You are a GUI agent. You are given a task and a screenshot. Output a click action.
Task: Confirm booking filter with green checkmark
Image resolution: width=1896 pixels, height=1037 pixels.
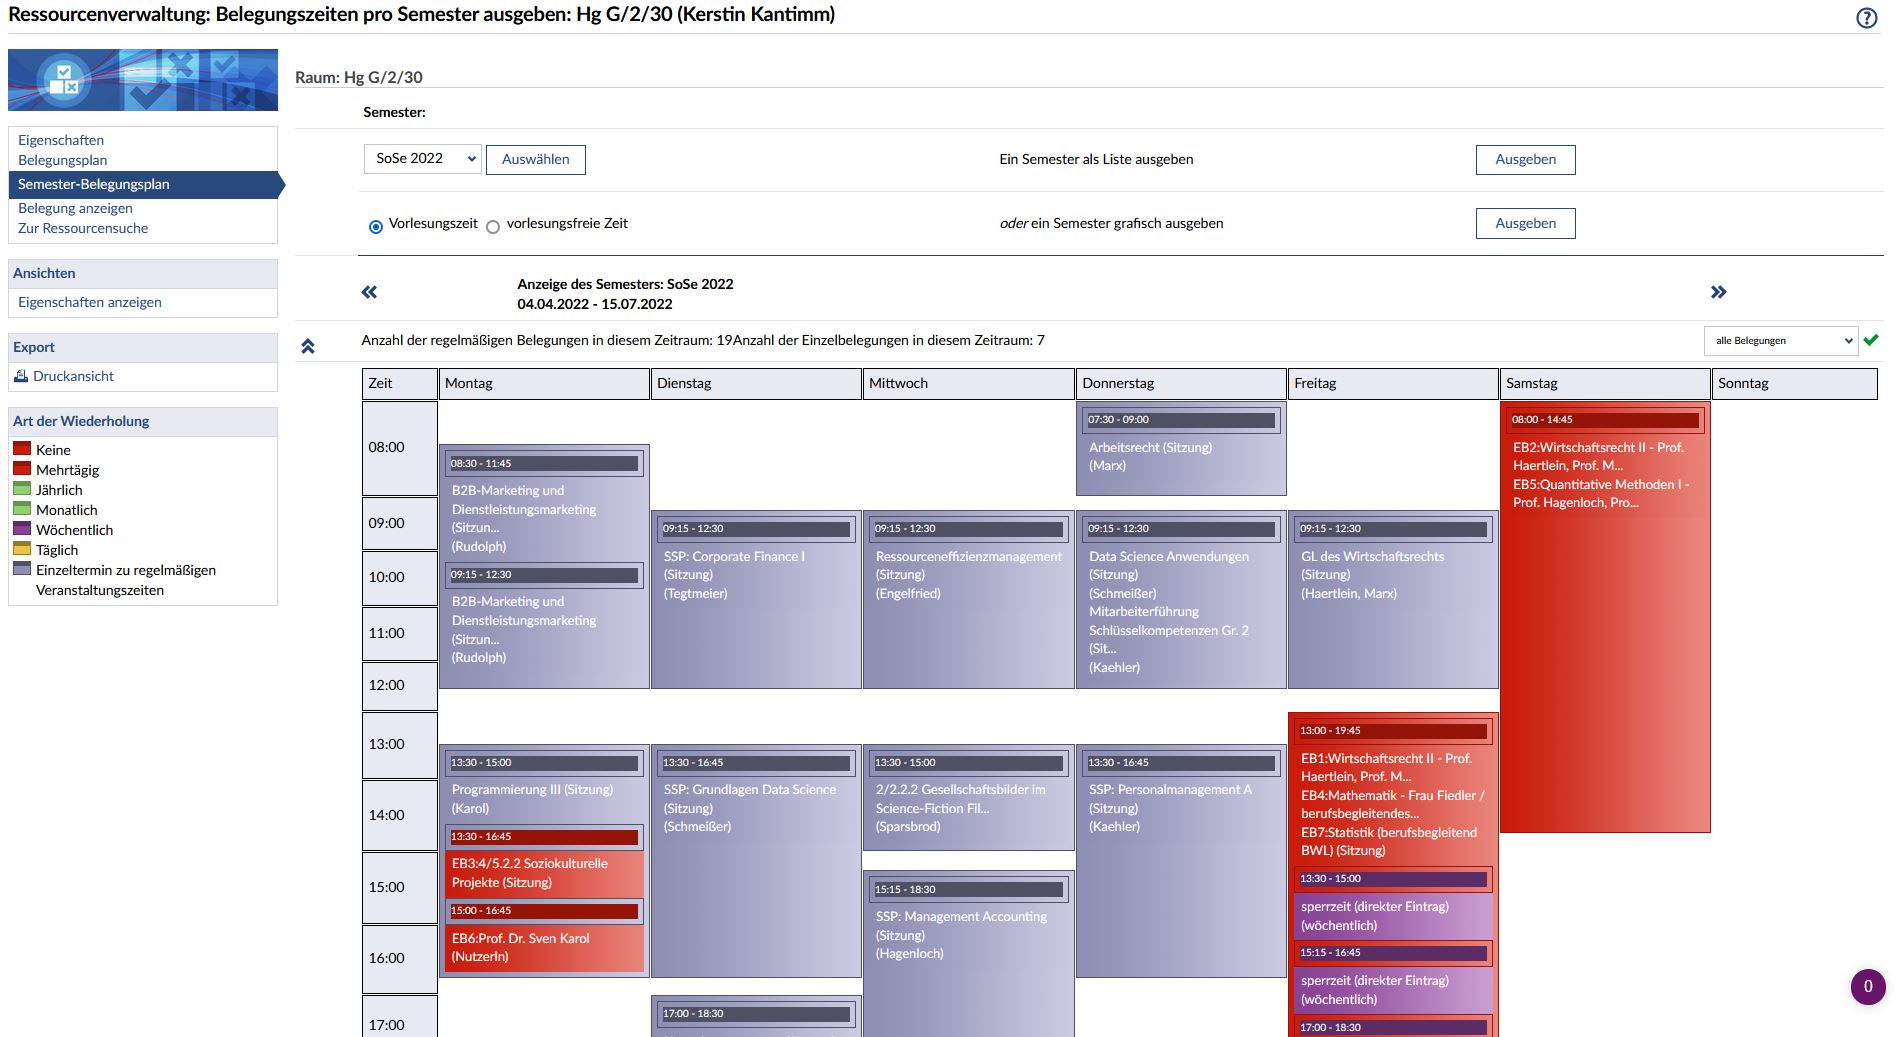(x=1871, y=340)
